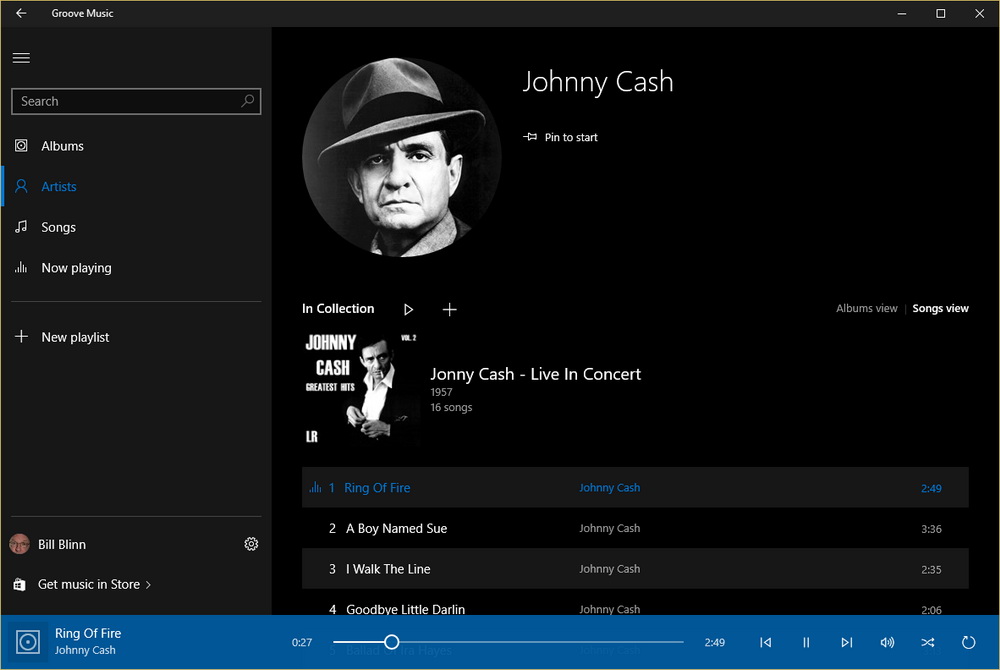This screenshot has height=670, width=1000.
Task: Click the 3:36 duration of A Boy Named Sue
Action: [931, 529]
